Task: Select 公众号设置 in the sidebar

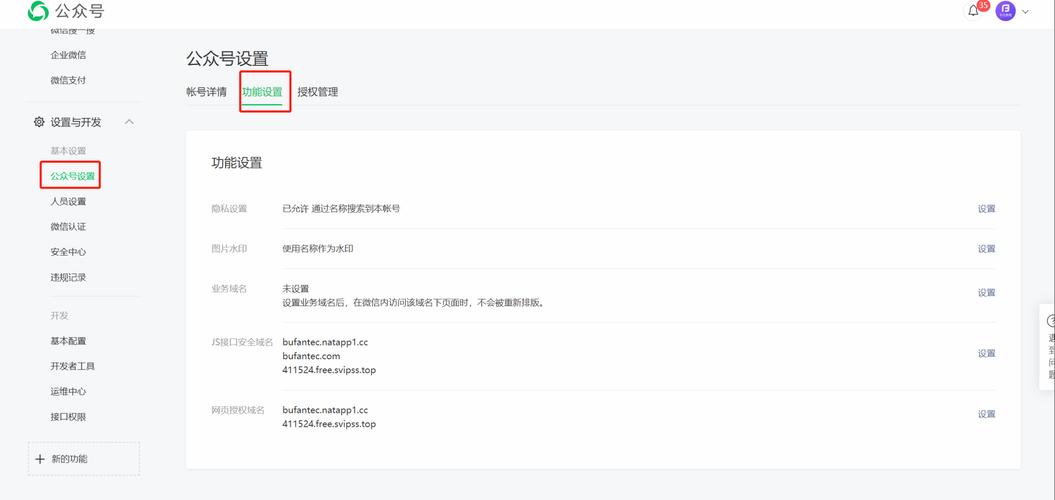Action: point(73,176)
